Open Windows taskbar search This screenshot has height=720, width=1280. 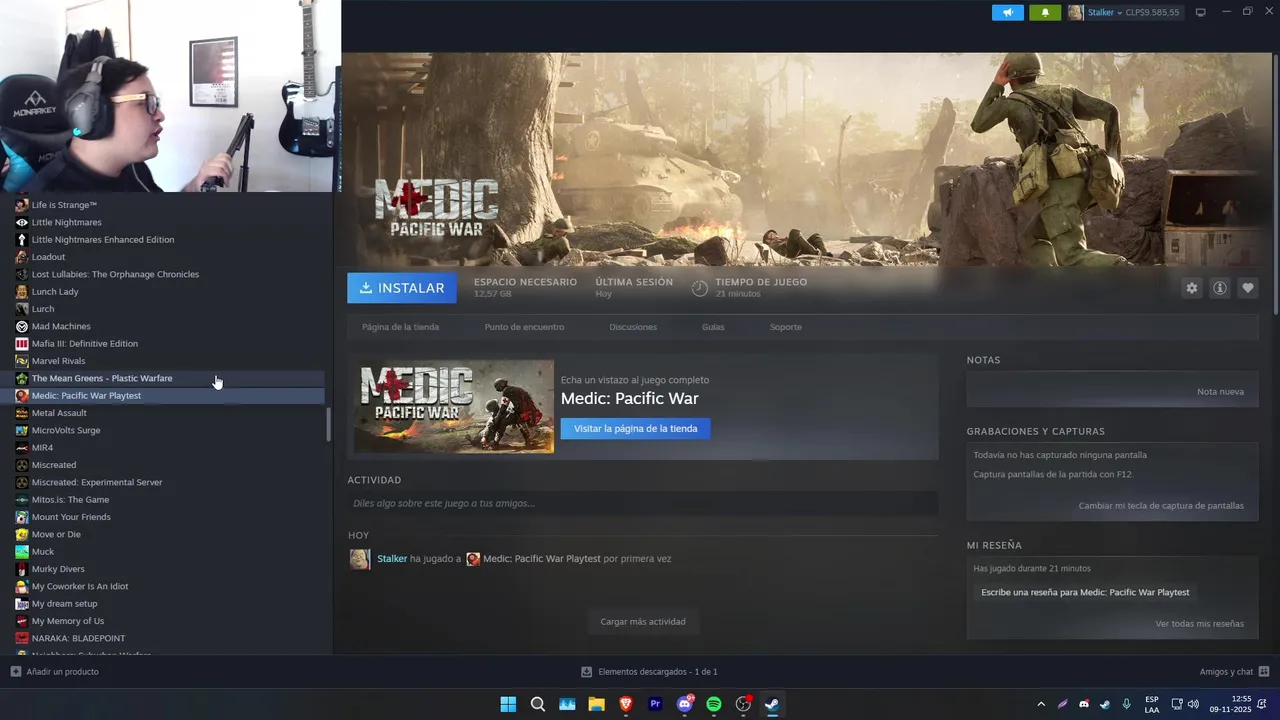pos(538,704)
